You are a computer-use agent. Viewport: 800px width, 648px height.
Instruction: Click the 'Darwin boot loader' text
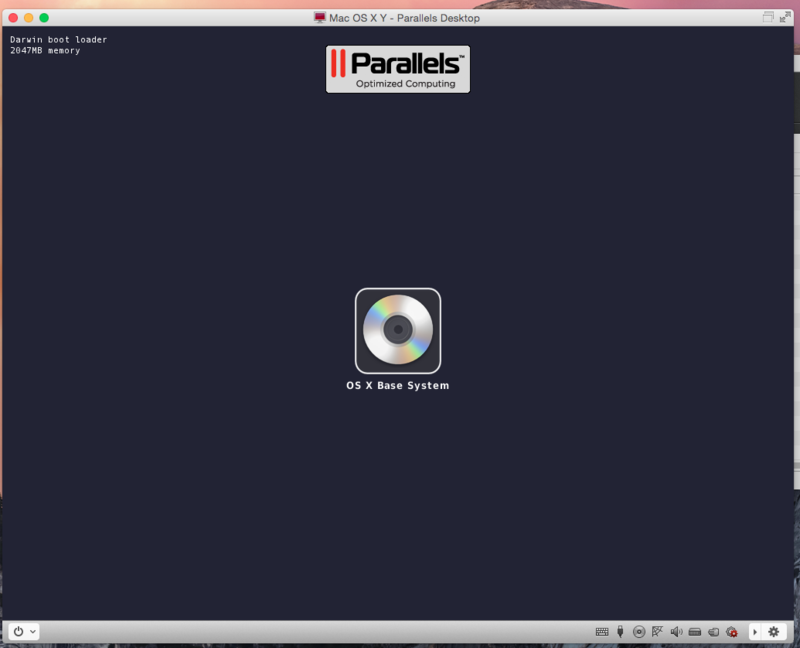59,39
